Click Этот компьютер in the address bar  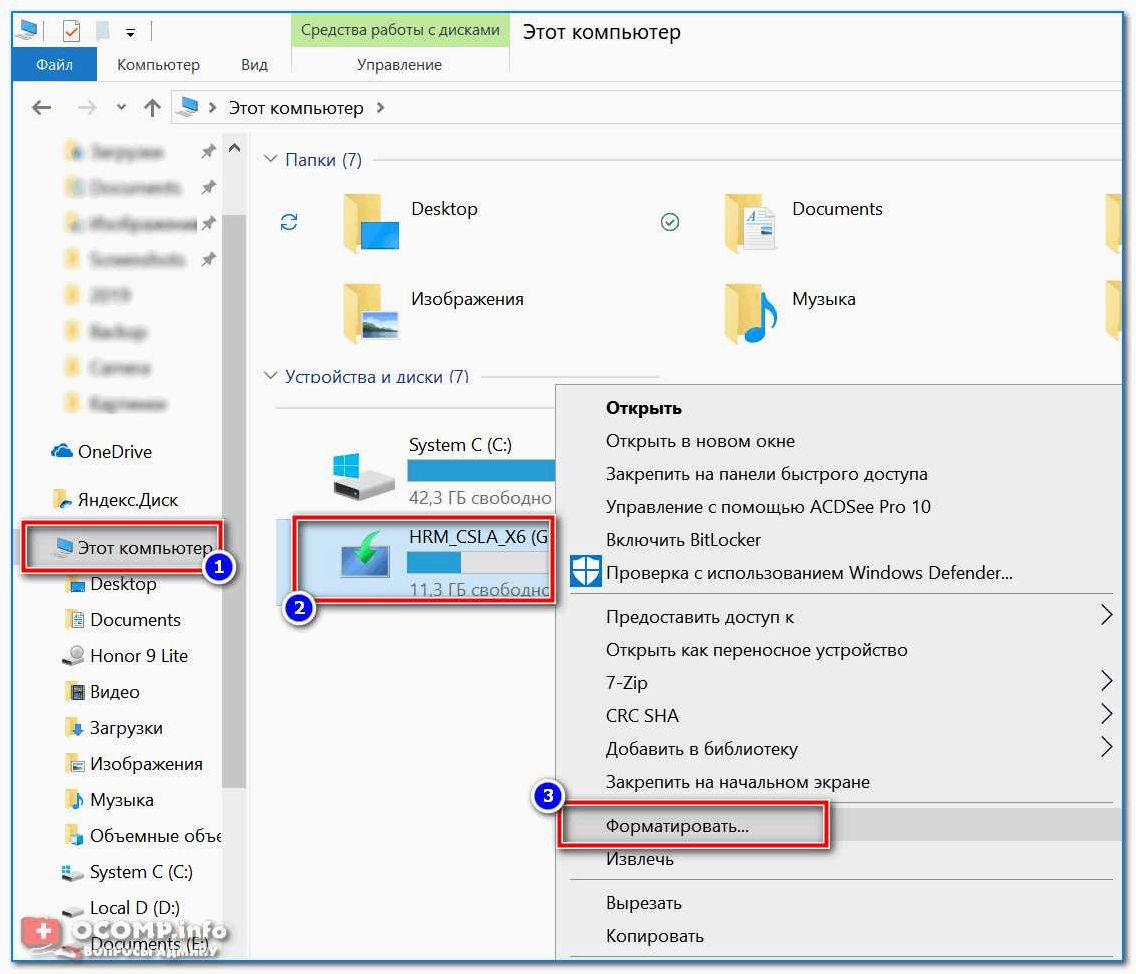pyautogui.click(x=296, y=108)
